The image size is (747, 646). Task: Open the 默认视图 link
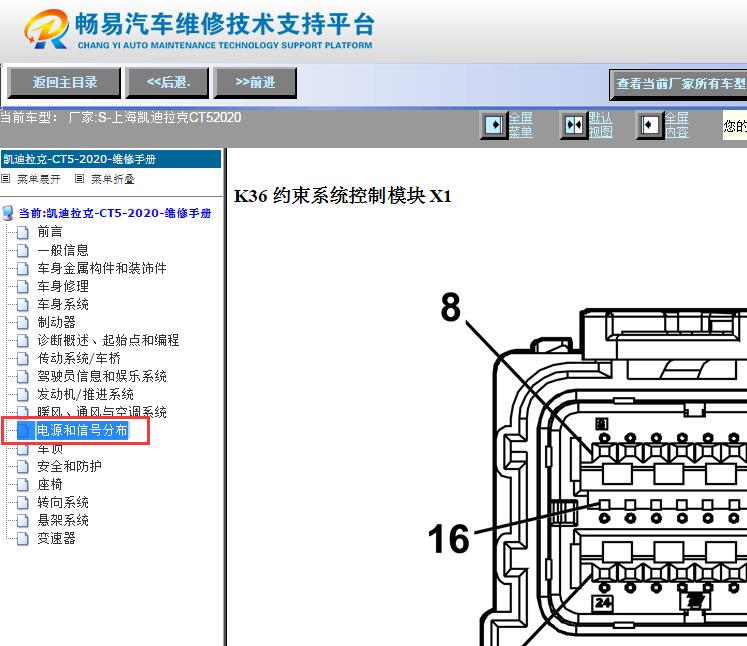(600, 125)
